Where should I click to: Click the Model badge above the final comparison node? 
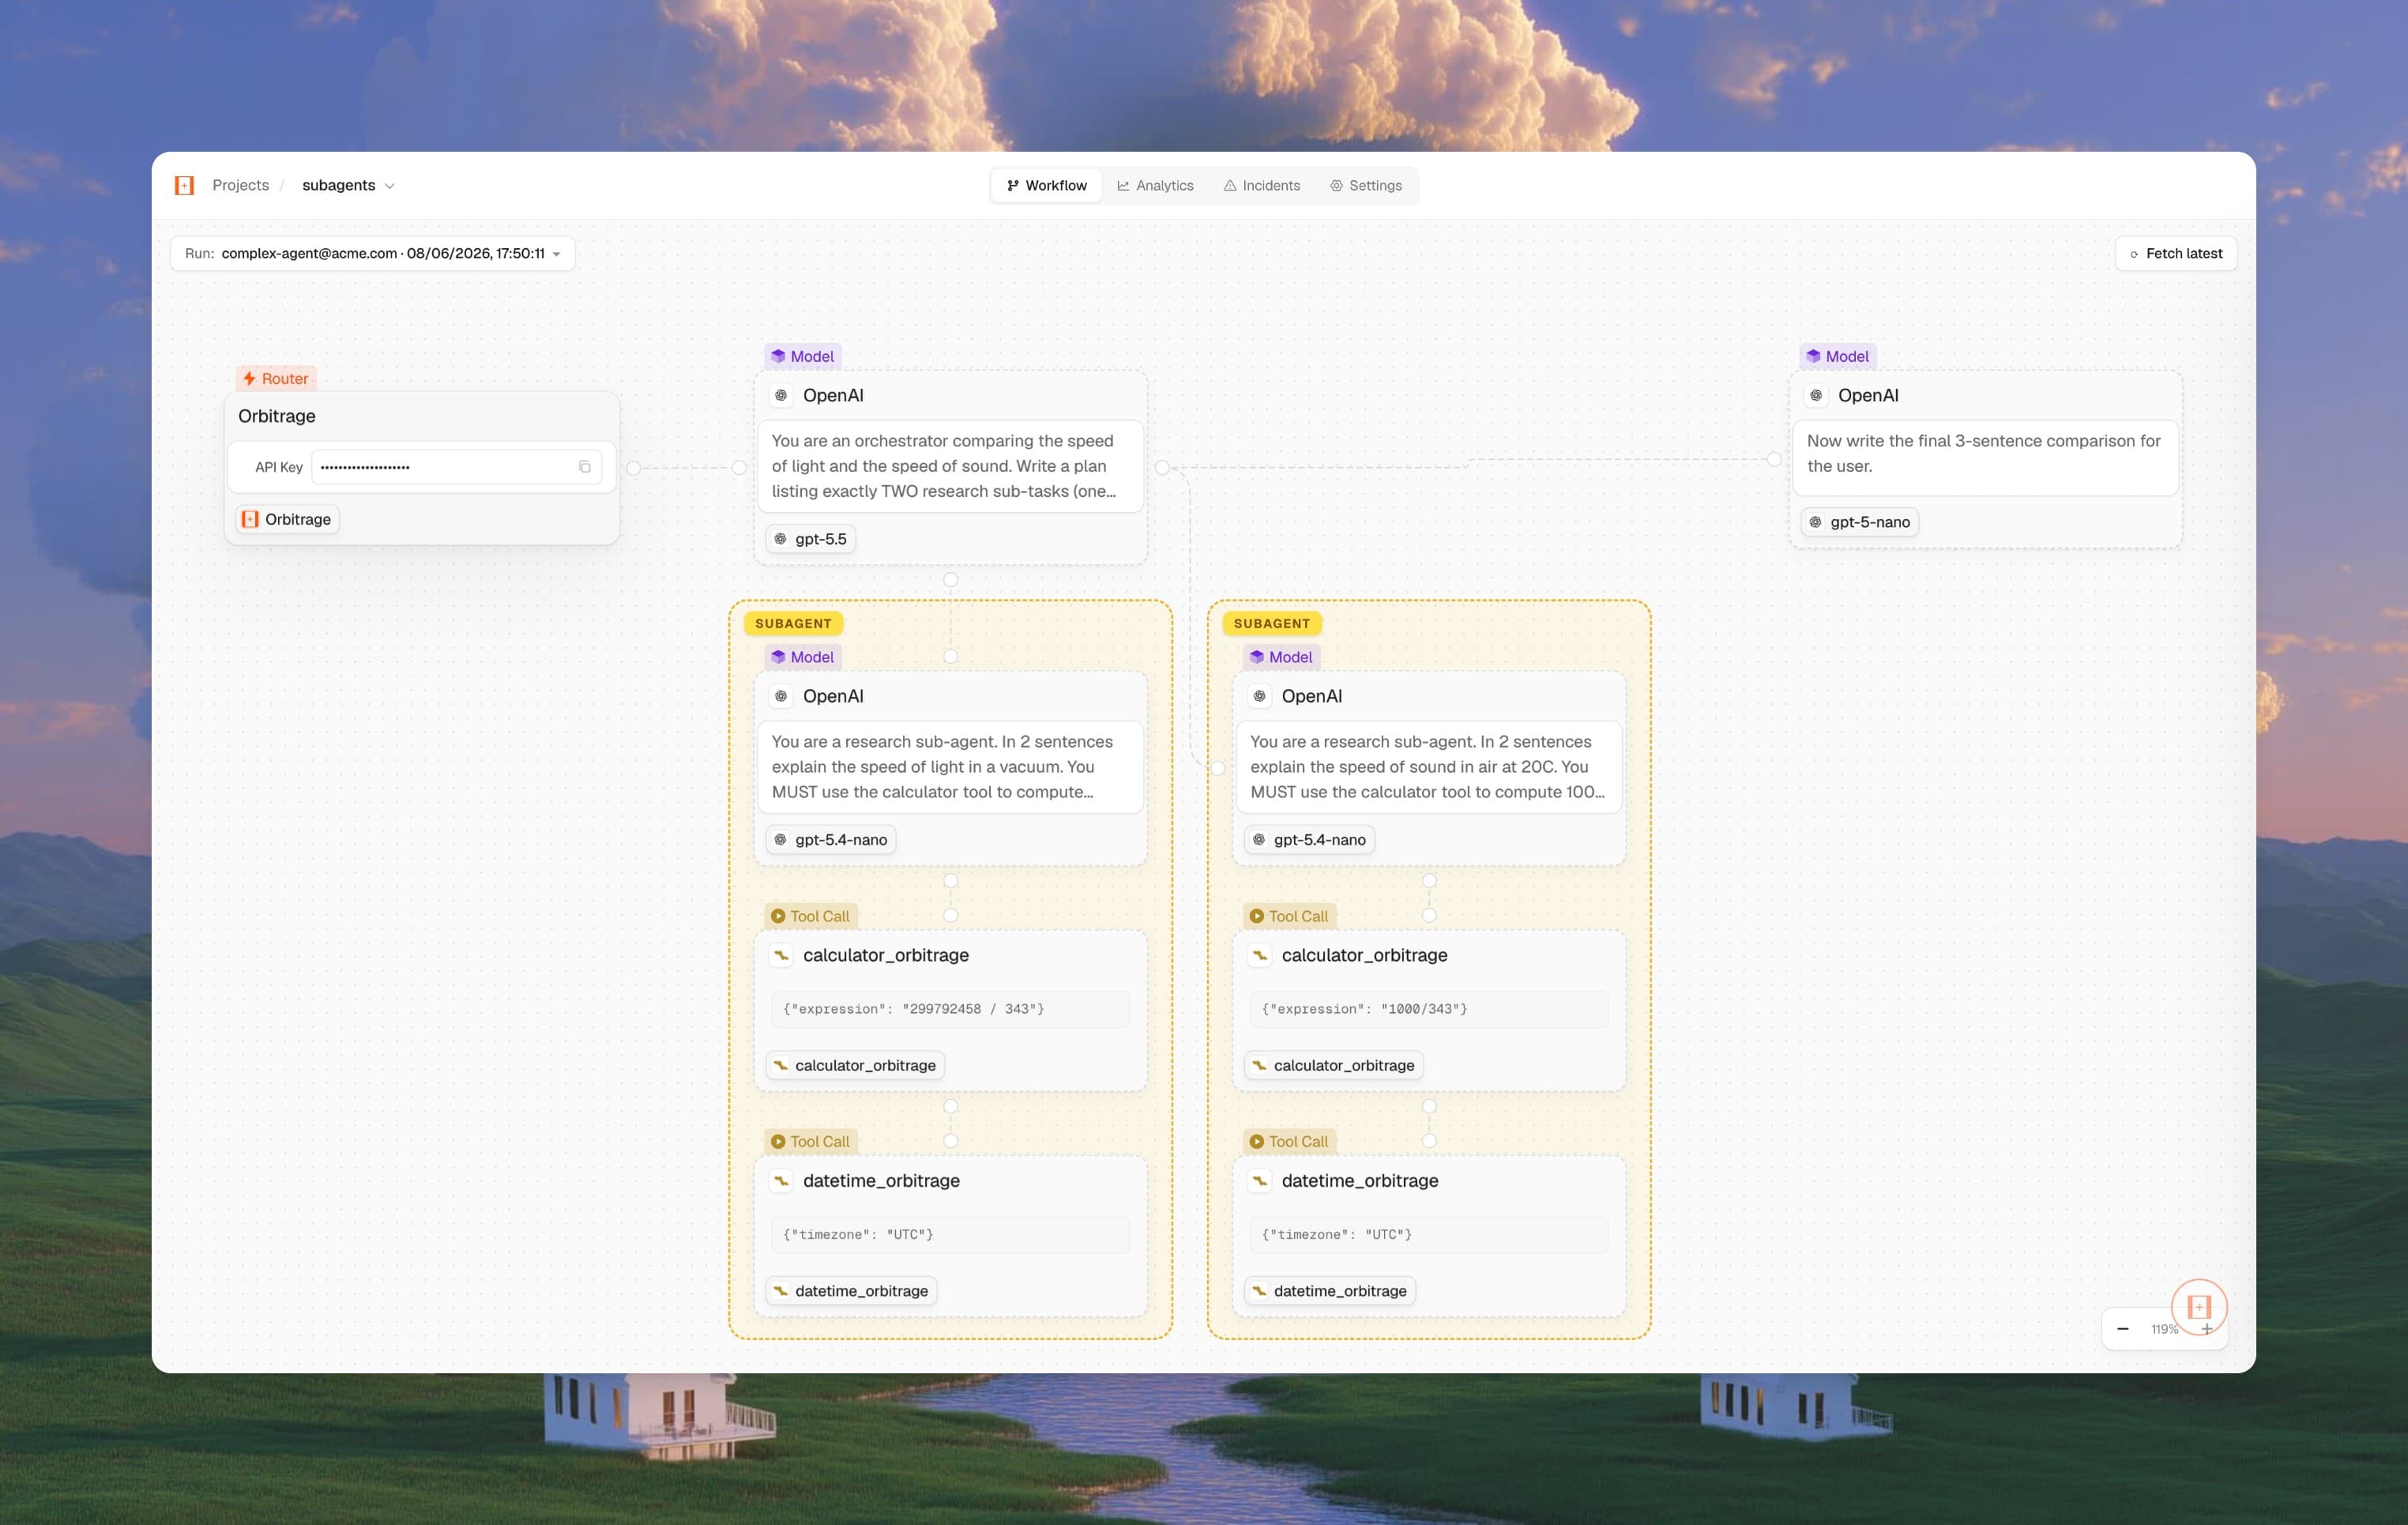pyautogui.click(x=1837, y=356)
